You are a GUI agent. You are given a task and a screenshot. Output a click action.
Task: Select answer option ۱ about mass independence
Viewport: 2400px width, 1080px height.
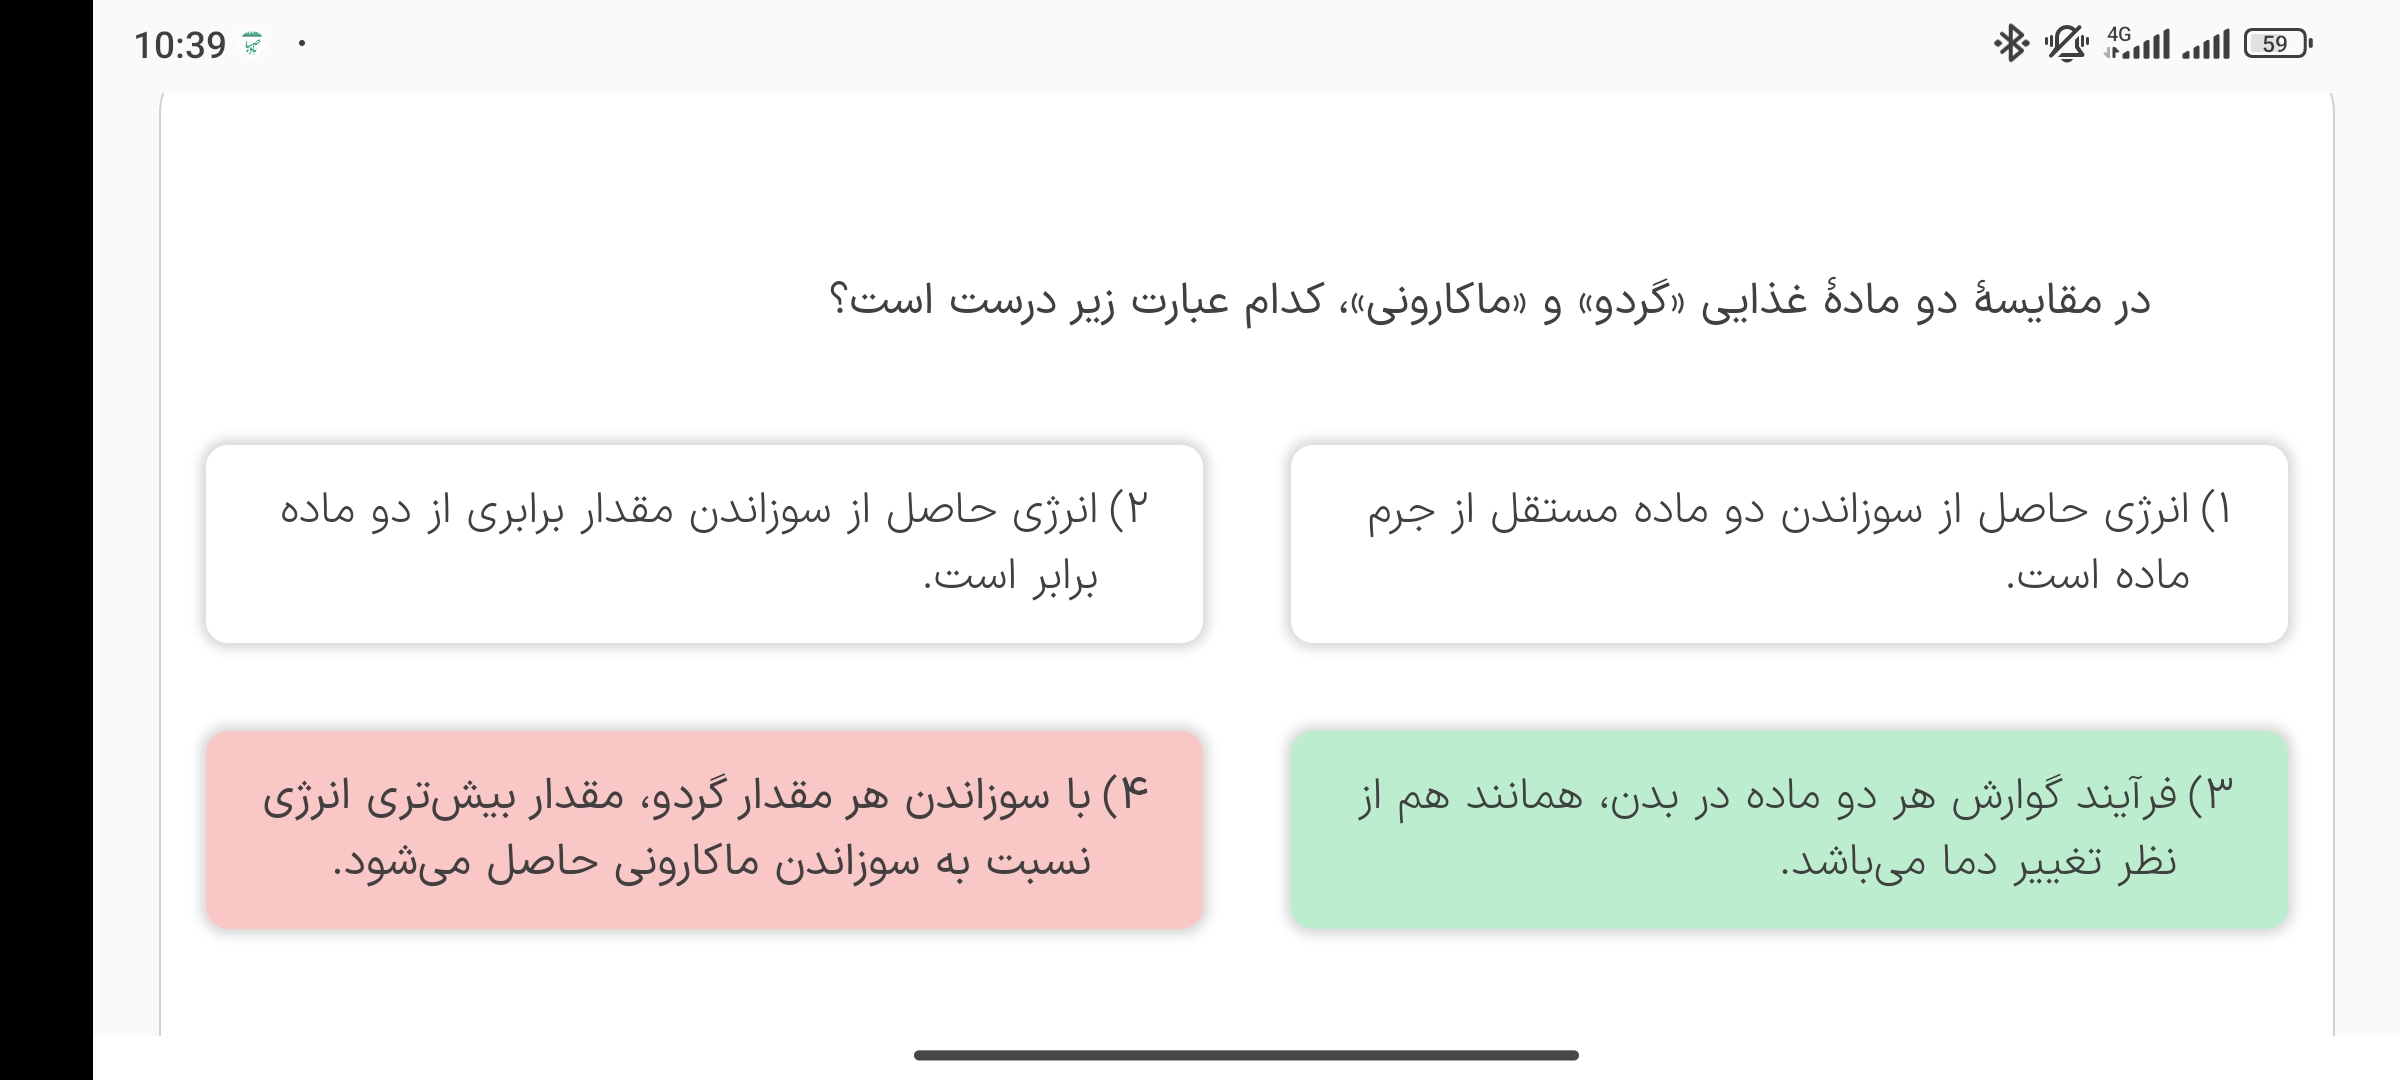tap(1788, 543)
